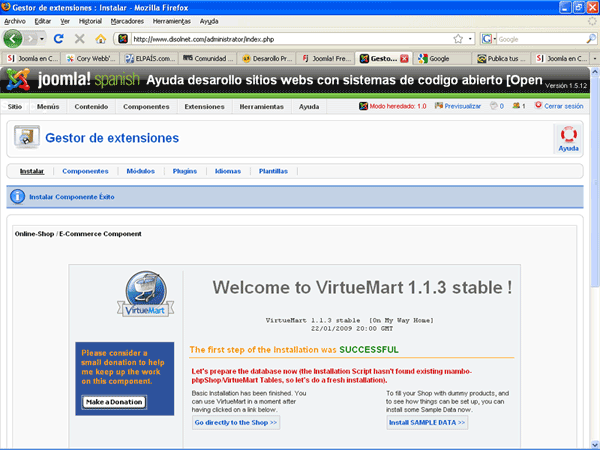Select the Instalar submenu tab
This screenshot has width=600, height=450.
pyautogui.click(x=32, y=171)
